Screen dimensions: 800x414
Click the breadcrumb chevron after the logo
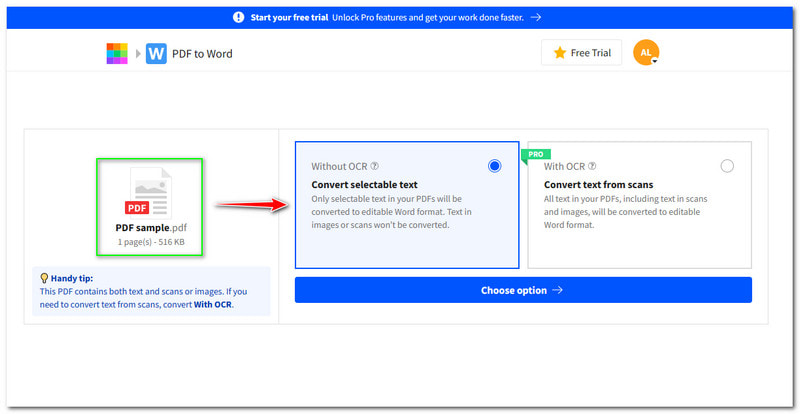[x=138, y=54]
